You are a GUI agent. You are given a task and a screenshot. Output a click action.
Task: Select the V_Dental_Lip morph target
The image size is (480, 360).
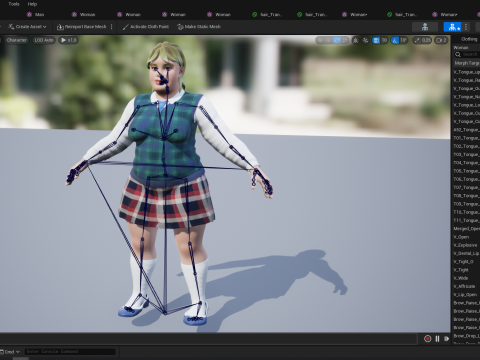(x=466, y=253)
